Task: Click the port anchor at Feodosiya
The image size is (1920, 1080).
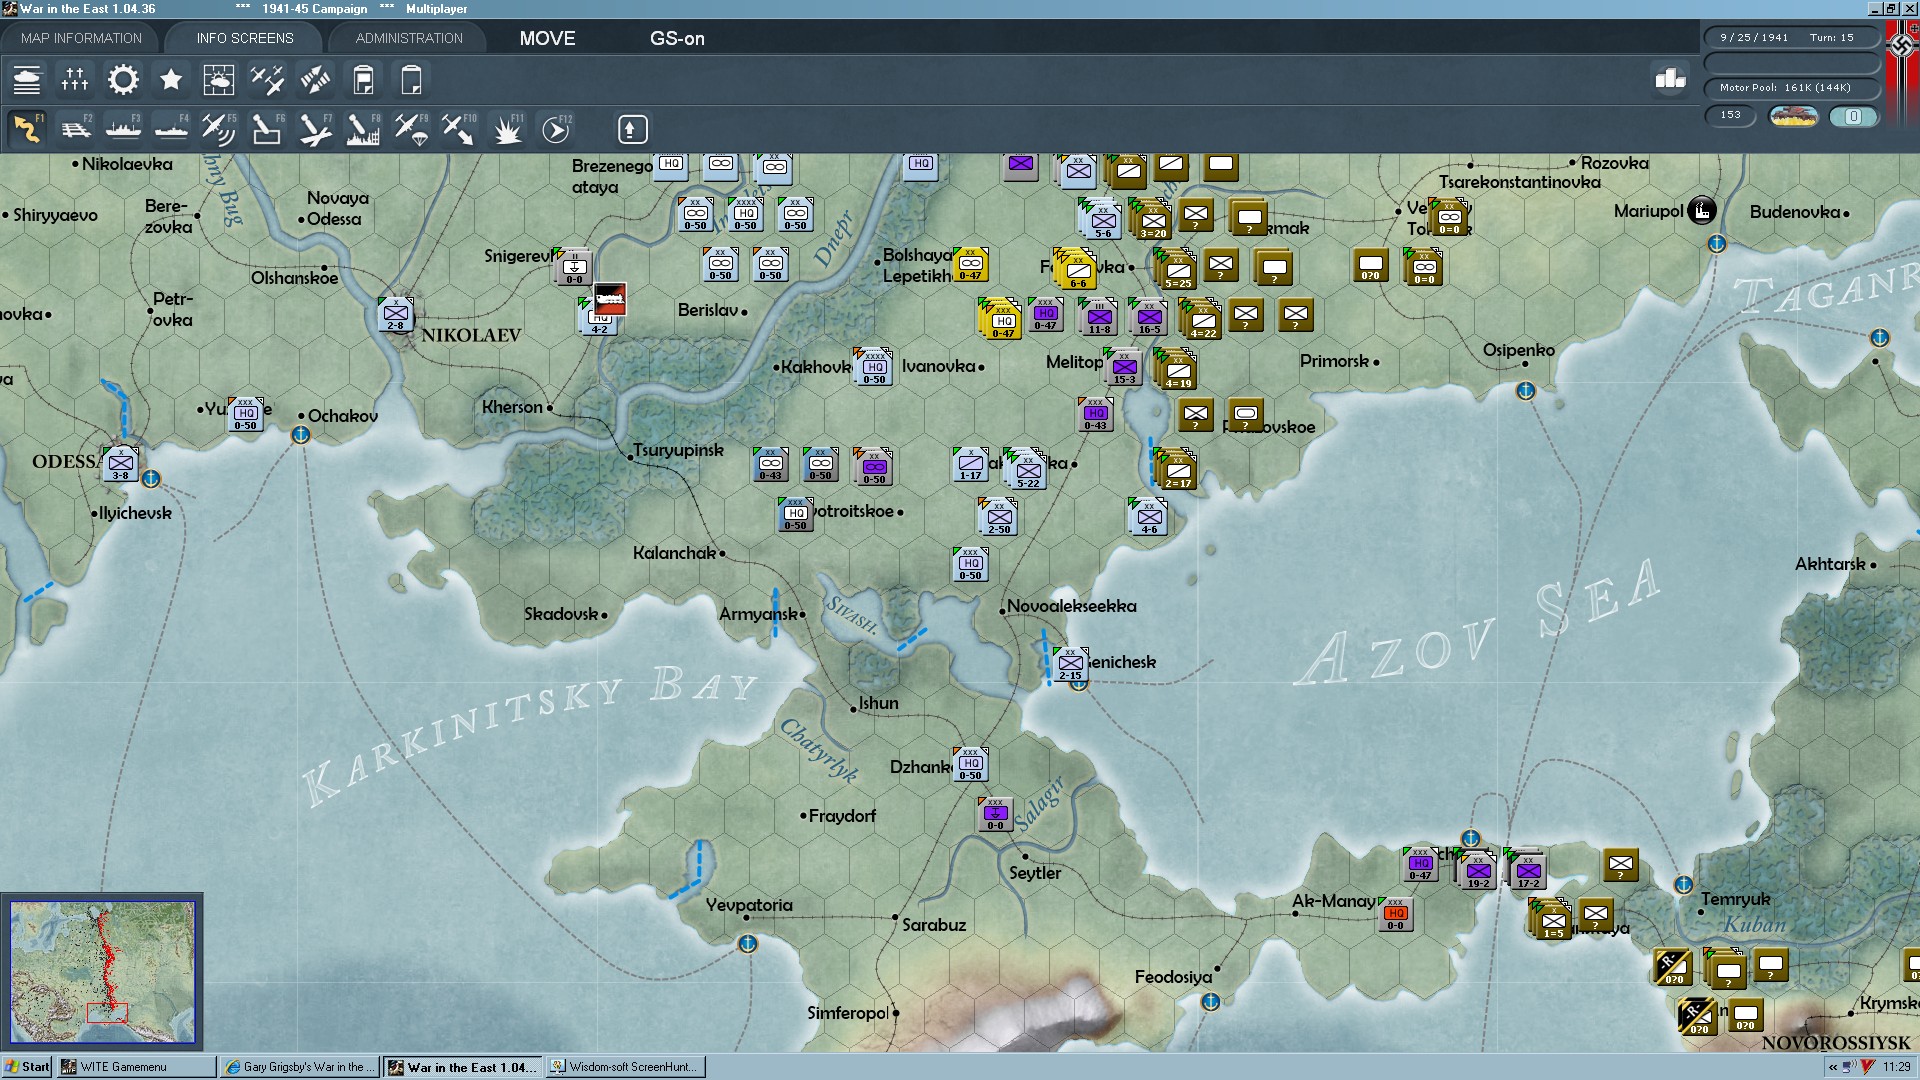Action: [x=1210, y=1001]
